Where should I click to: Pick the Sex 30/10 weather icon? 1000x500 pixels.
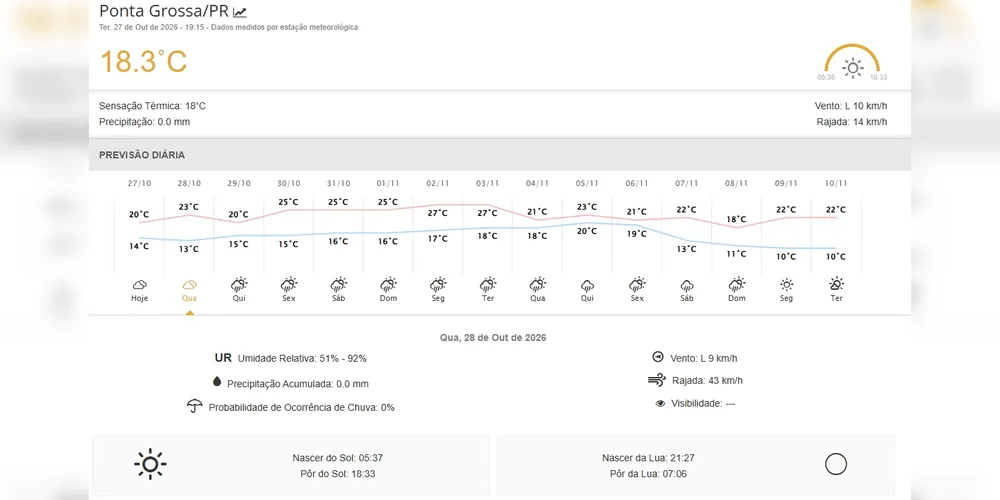tap(289, 284)
